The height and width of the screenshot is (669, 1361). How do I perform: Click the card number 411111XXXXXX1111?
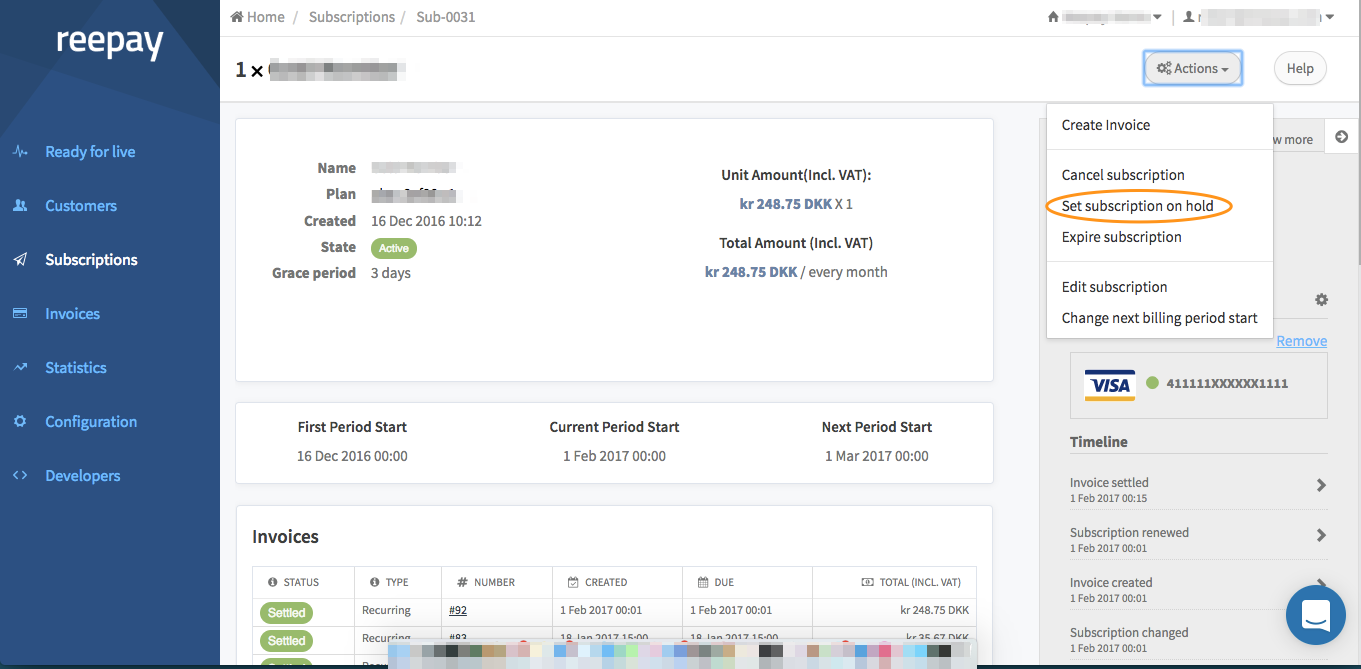click(x=1227, y=384)
